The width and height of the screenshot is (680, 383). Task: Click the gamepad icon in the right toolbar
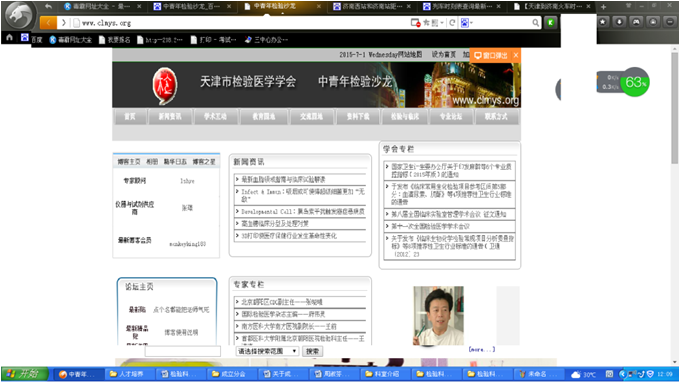click(x=636, y=22)
